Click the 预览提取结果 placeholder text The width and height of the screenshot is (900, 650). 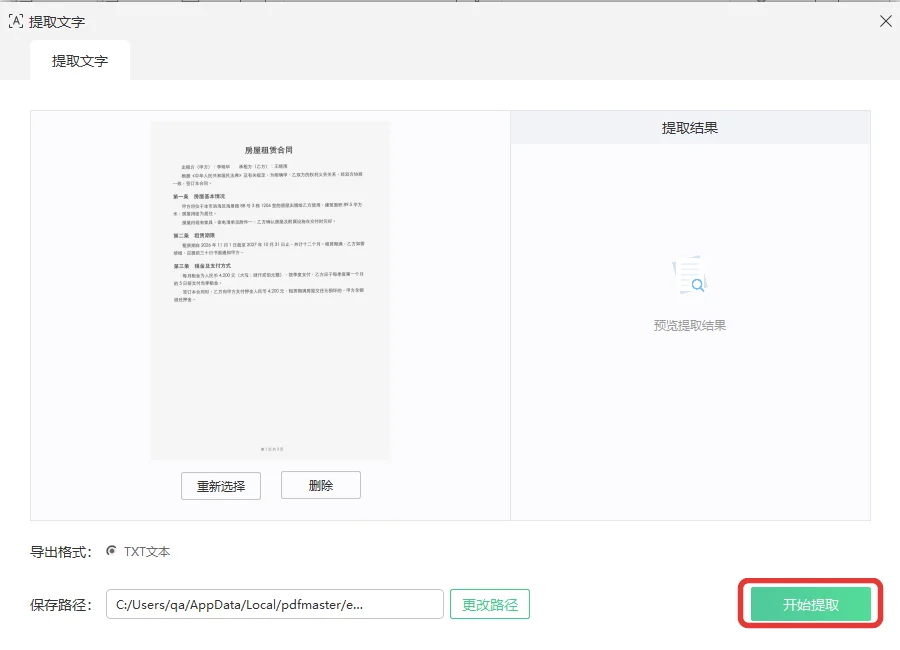click(x=690, y=326)
